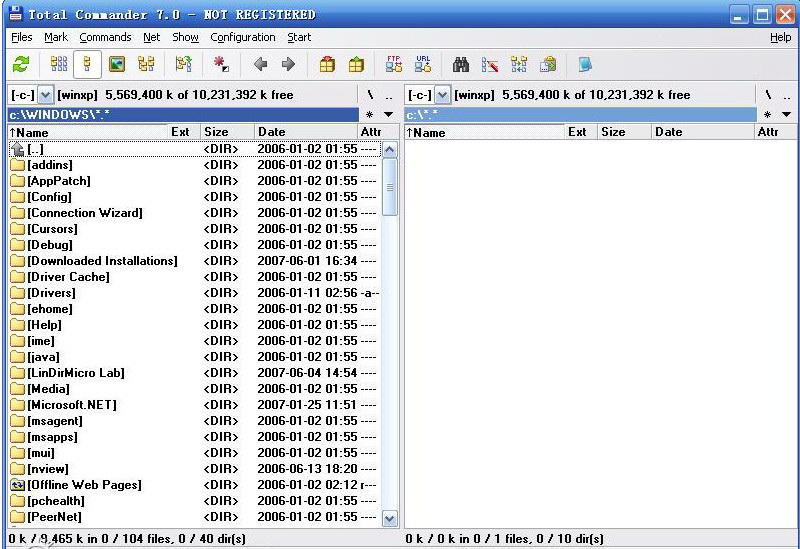
Task: Open the left panel drive [-c-] dropdown
Action: [45, 95]
